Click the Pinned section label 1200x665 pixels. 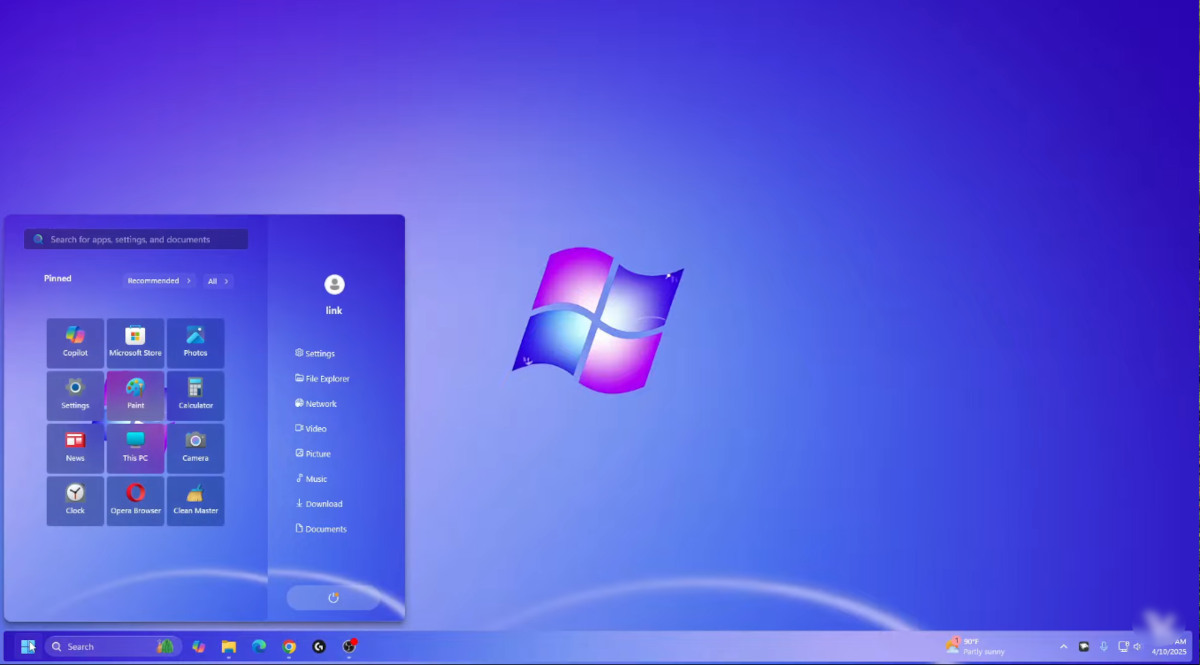58,278
